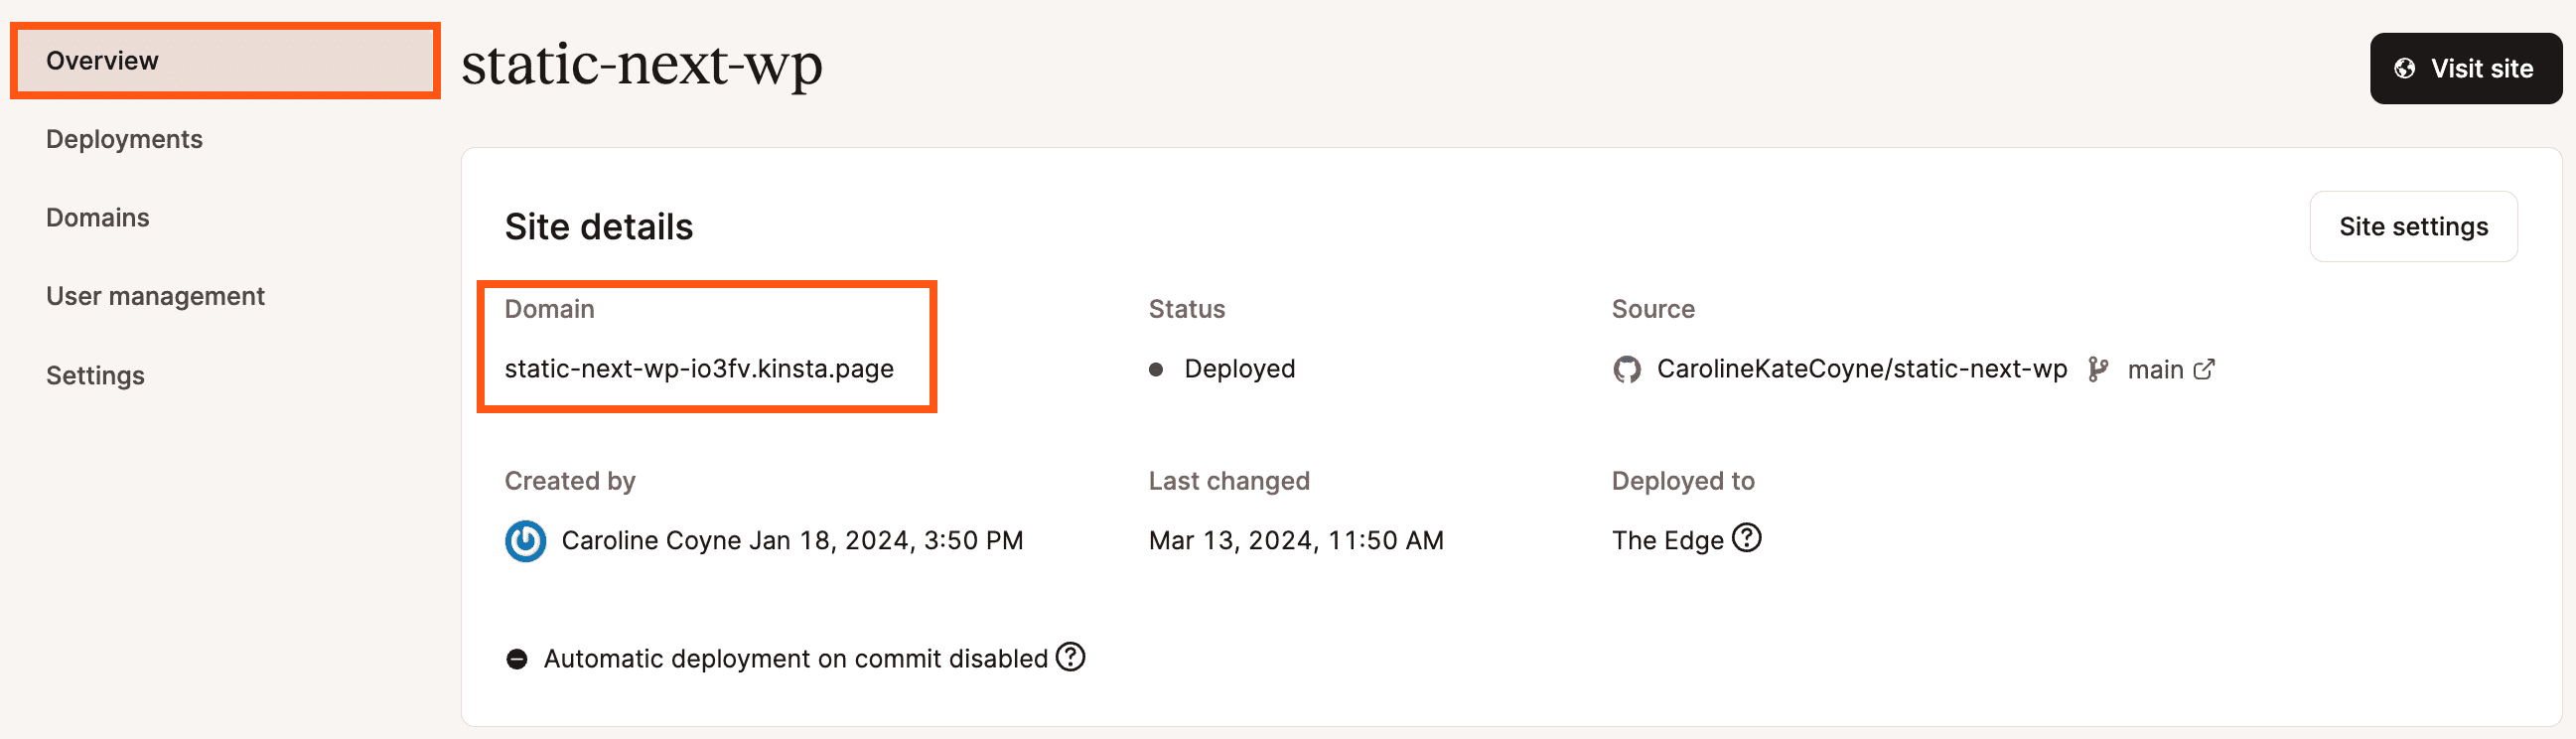Click the globe icon in Visit site
The height and width of the screenshot is (739, 2576).
pos(2404,69)
